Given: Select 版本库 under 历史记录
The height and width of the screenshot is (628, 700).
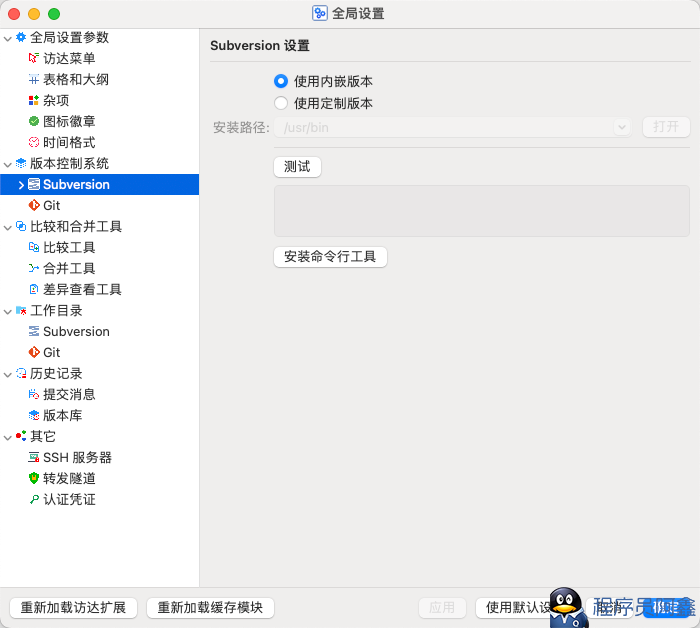Looking at the screenshot, I should tap(62, 415).
